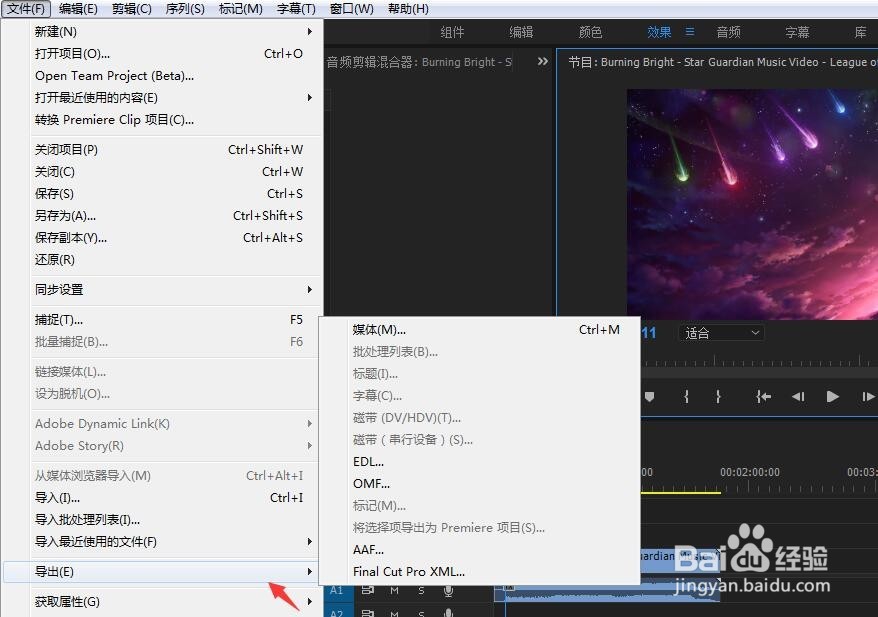The image size is (878, 617).
Task: Open the 标记(M) menu
Action: click(240, 9)
